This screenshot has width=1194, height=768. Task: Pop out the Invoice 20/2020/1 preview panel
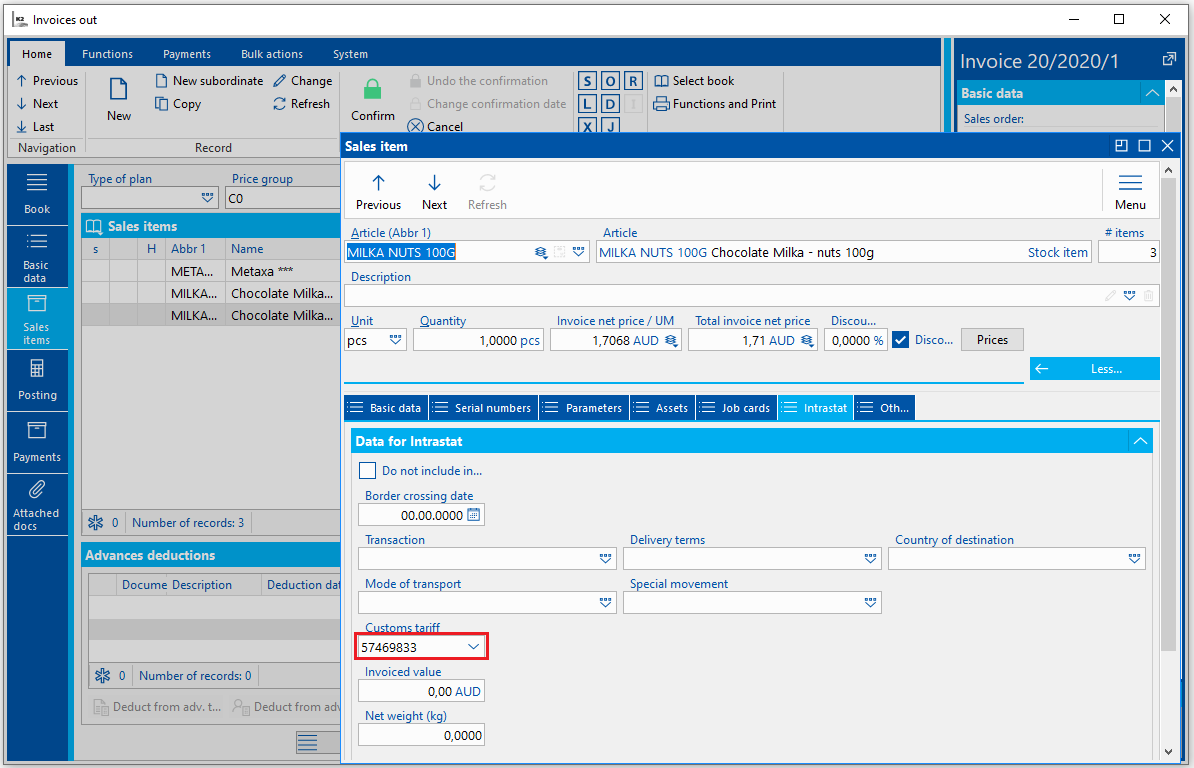(x=1169, y=59)
